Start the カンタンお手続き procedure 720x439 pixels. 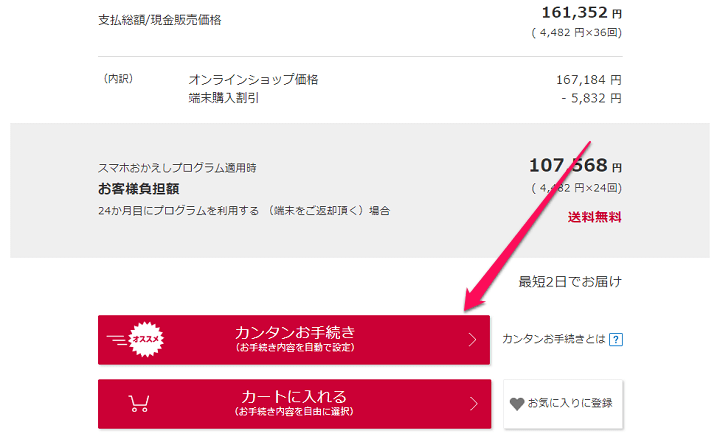[294, 340]
